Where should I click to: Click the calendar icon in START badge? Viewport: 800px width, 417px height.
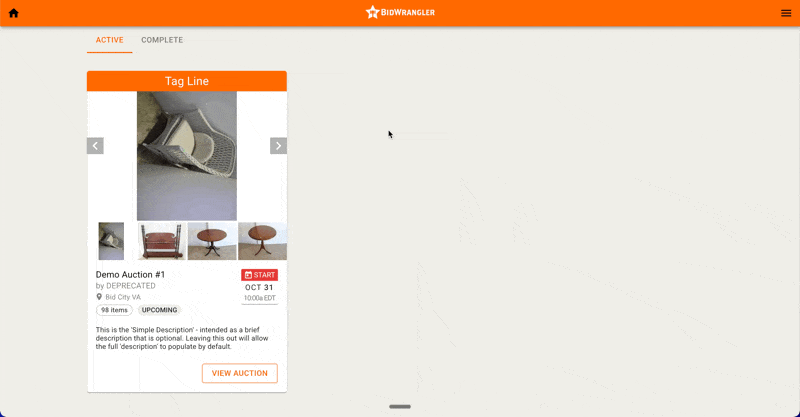click(x=248, y=275)
